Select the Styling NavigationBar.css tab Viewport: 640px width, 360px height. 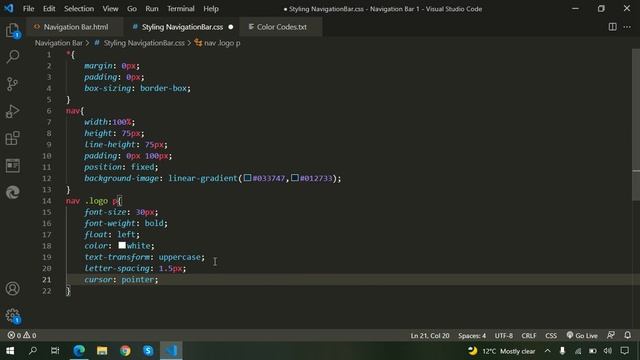(x=182, y=27)
